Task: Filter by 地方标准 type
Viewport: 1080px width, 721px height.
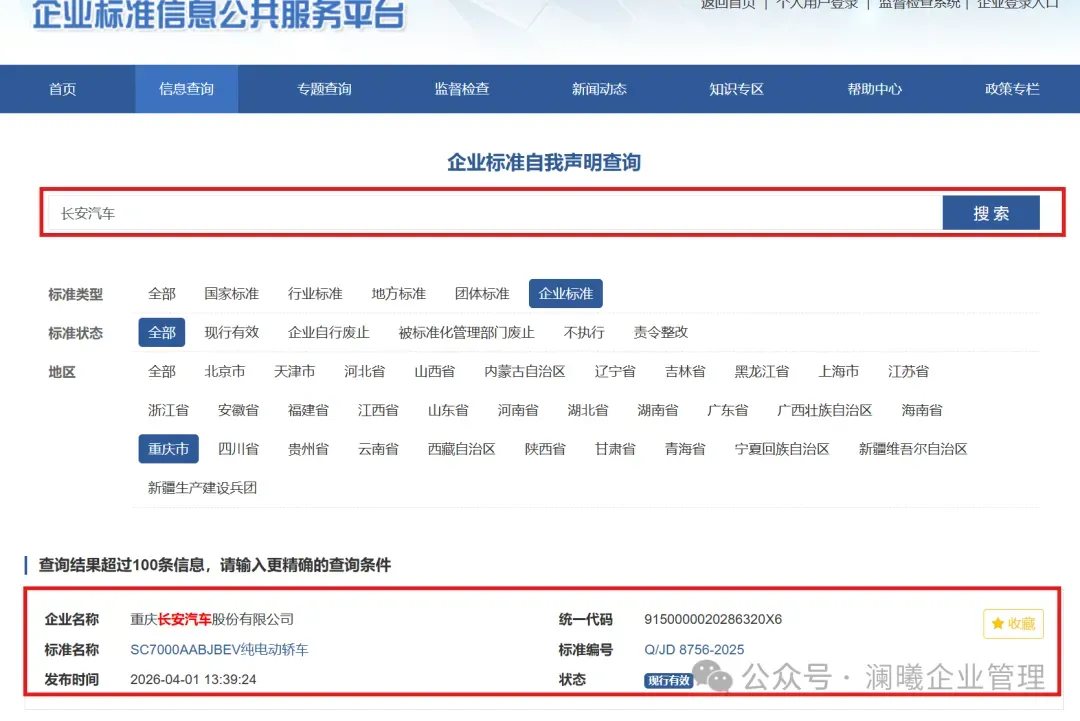Action: coord(398,294)
